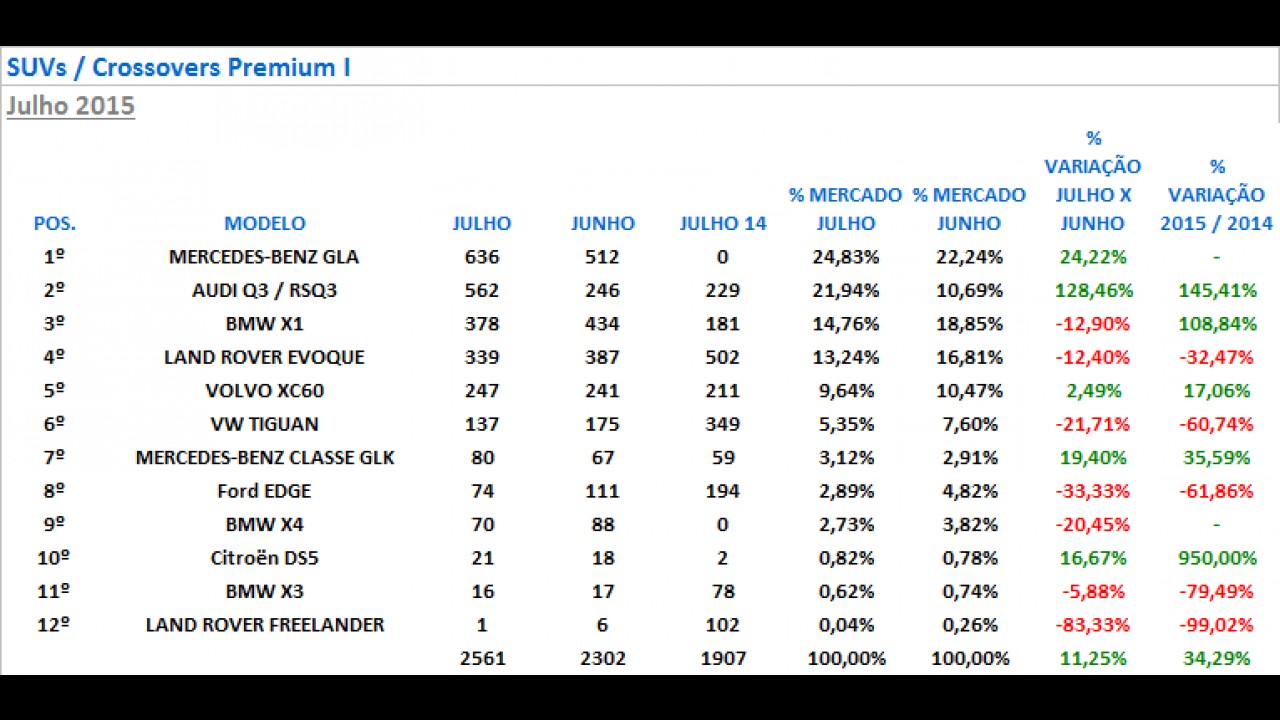Click the variation '-20,45%'
Screen dimensions: 1280x720
pos(1092,525)
